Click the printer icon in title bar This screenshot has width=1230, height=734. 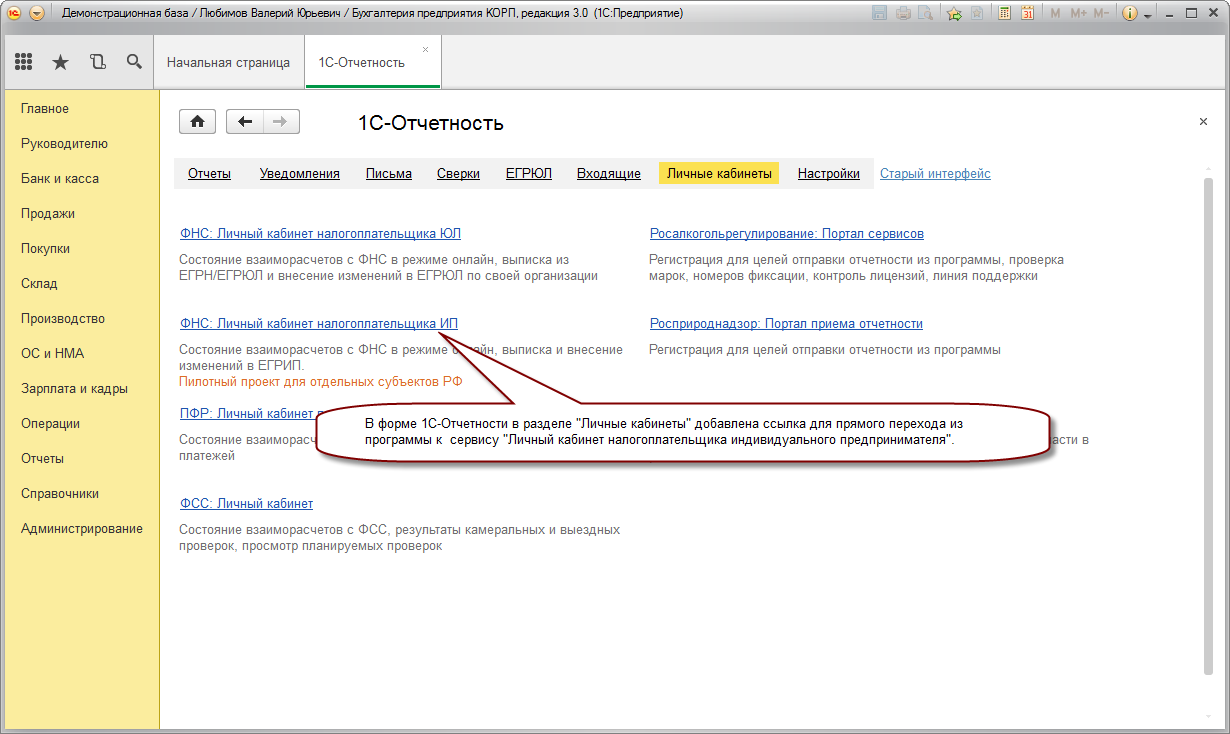pyautogui.click(x=903, y=14)
